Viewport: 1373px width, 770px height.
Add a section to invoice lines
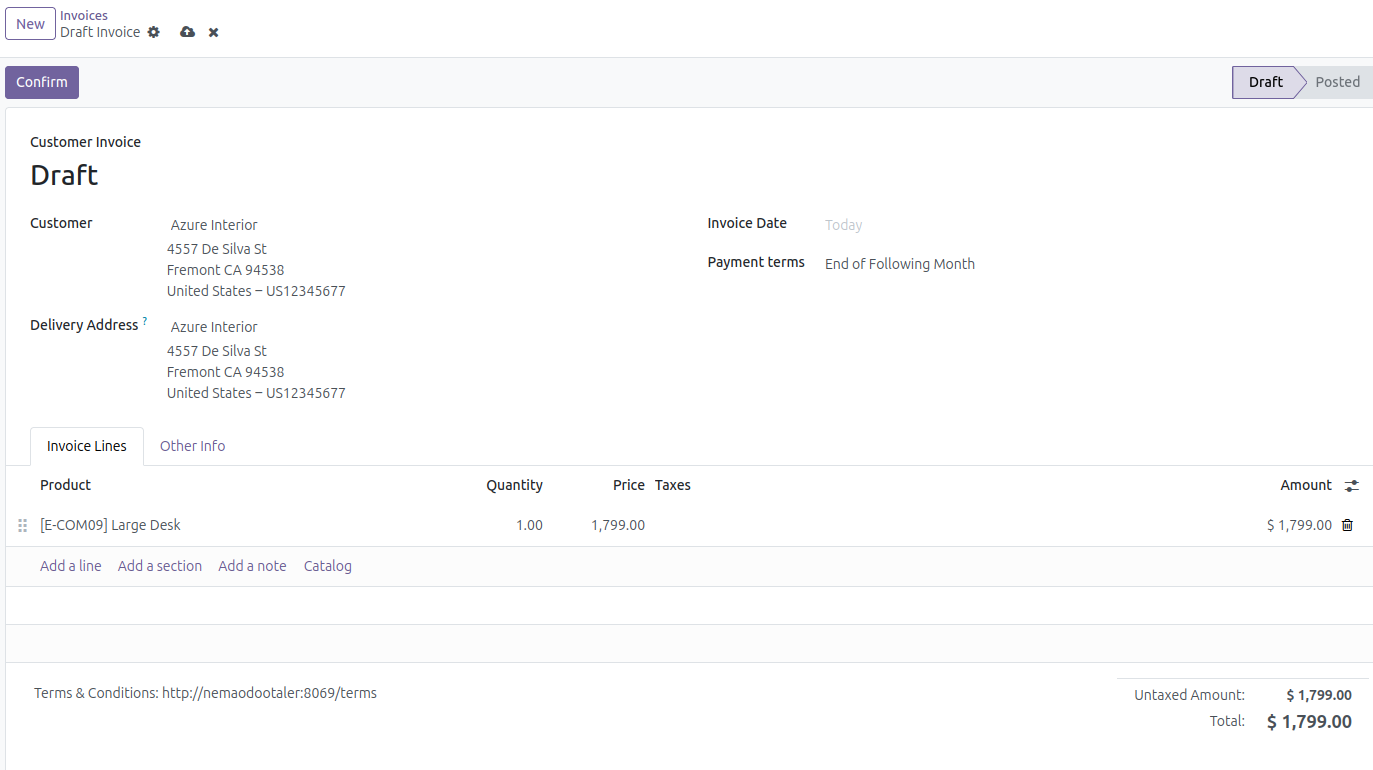click(x=160, y=566)
